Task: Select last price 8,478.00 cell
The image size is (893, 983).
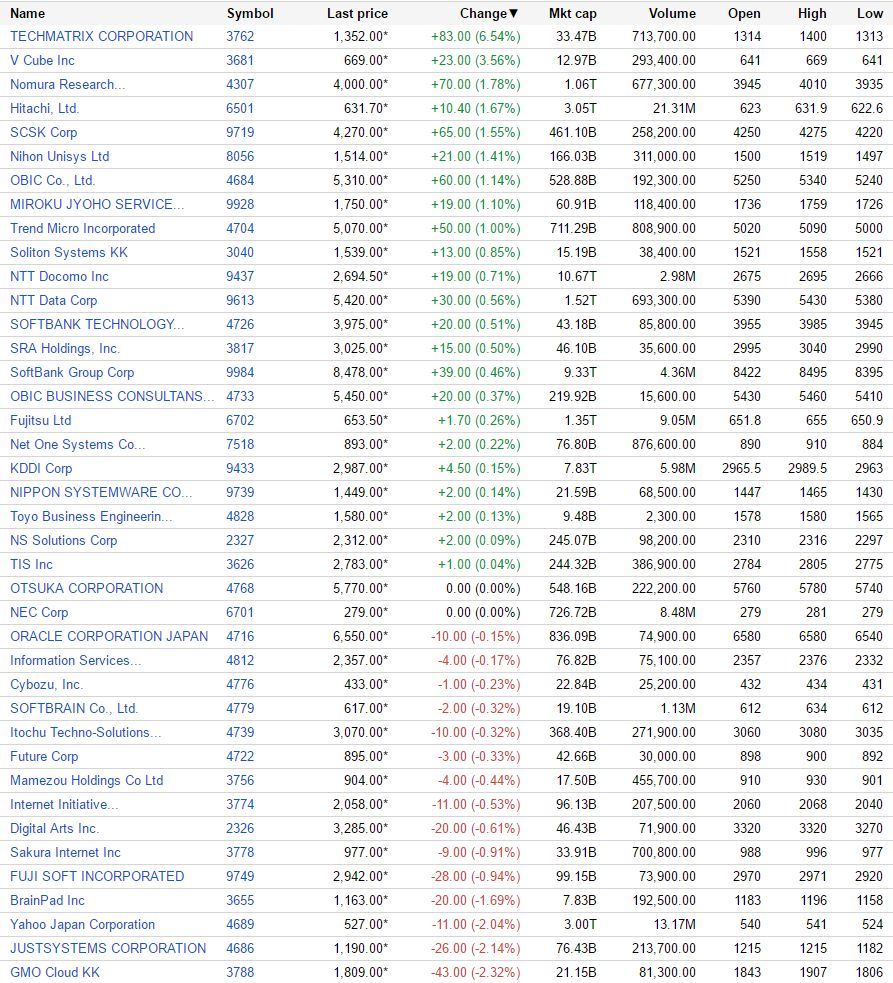Action: [360, 372]
